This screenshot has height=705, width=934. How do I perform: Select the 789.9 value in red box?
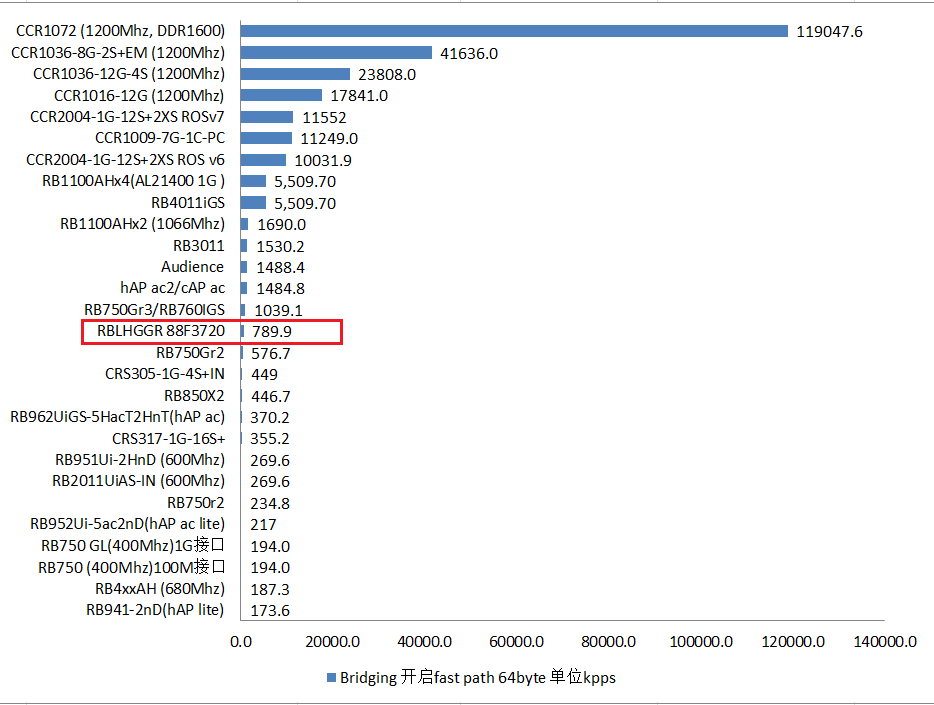(271, 331)
